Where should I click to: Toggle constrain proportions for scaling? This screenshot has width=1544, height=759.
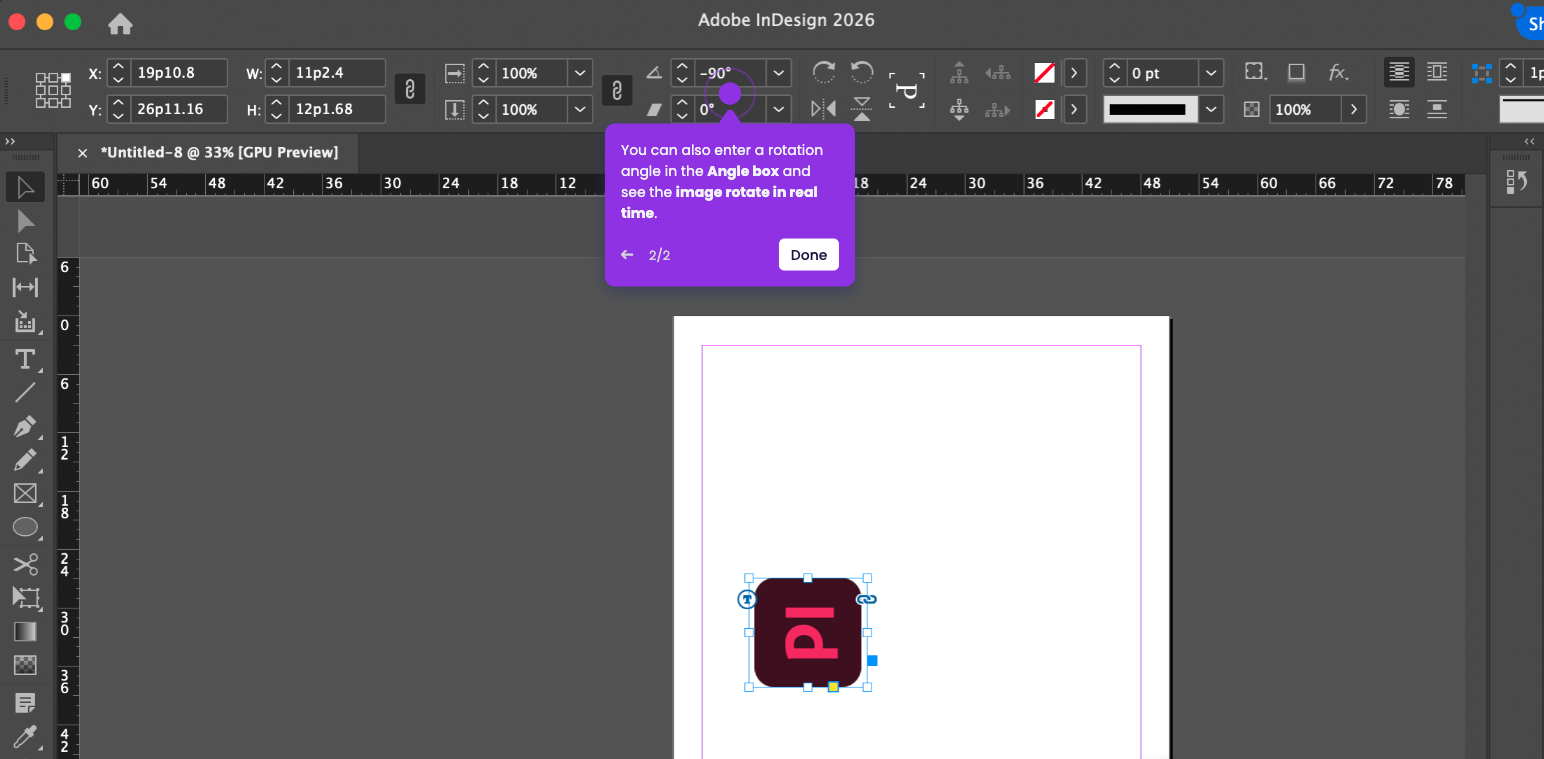pyautogui.click(x=617, y=90)
